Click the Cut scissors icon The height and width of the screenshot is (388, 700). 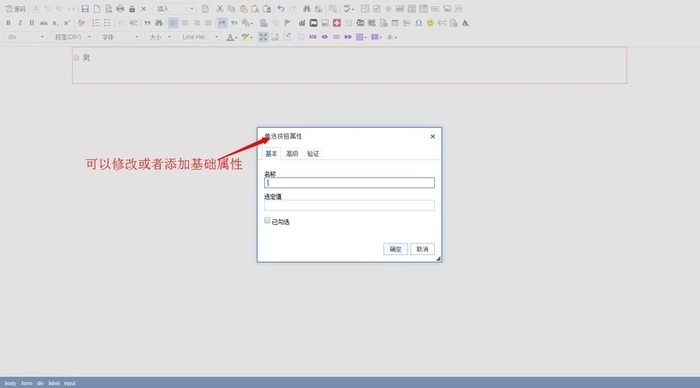click(220, 9)
